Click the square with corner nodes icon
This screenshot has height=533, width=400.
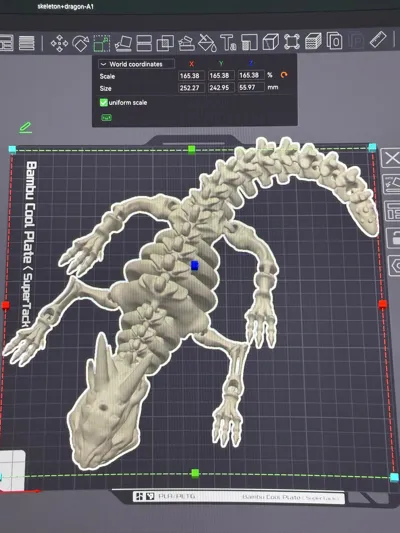tap(292, 41)
